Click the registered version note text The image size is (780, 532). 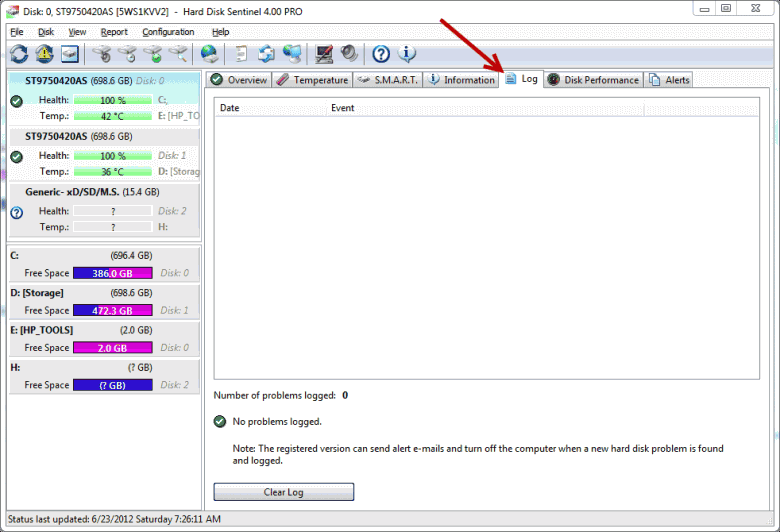coord(478,454)
